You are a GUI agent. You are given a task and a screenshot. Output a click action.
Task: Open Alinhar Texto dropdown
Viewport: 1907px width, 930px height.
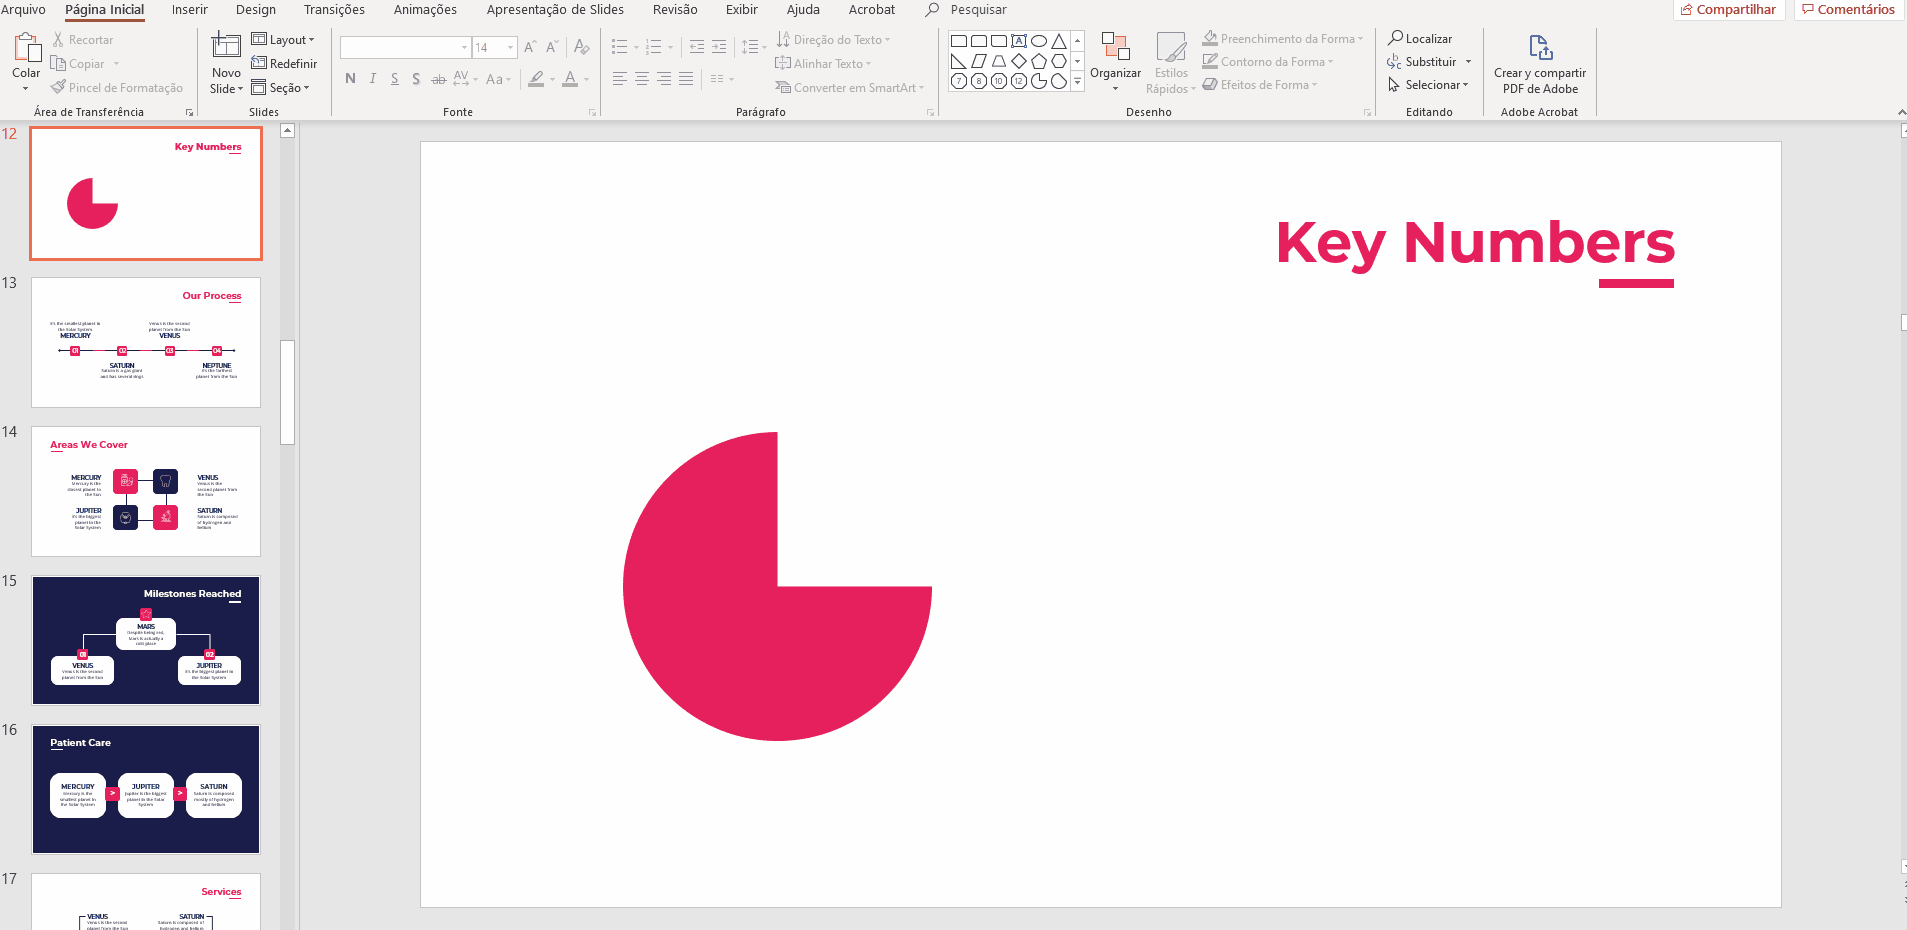click(823, 64)
